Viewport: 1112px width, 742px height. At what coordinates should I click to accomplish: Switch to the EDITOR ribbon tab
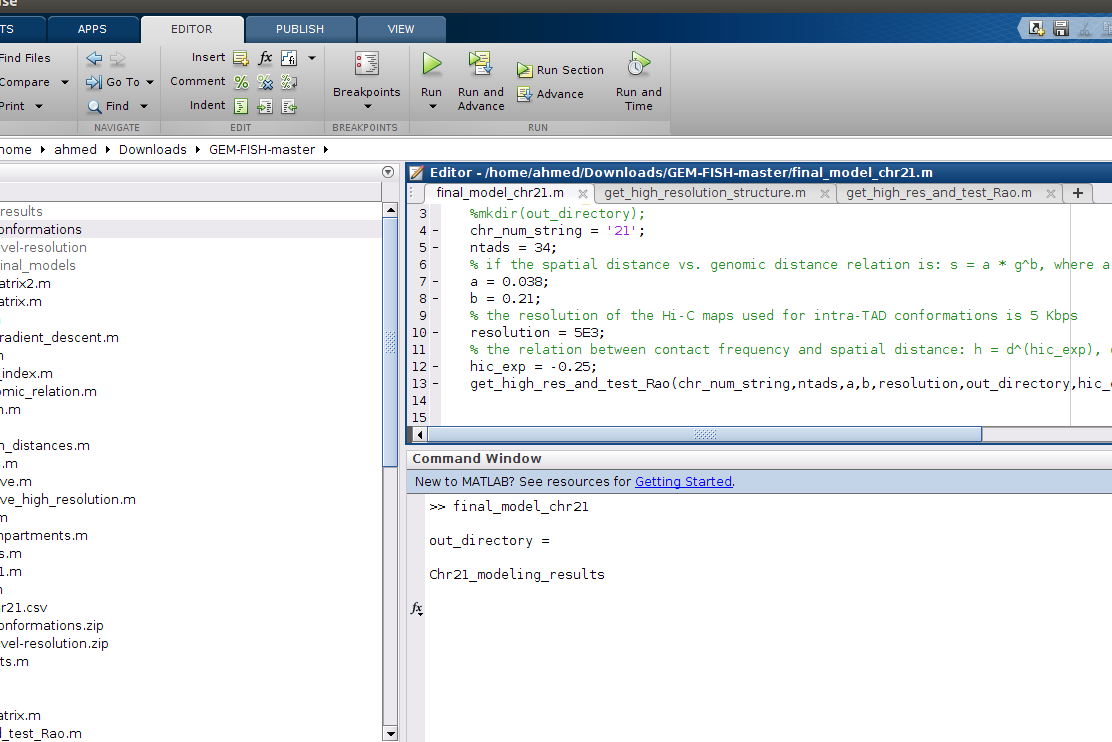click(191, 29)
